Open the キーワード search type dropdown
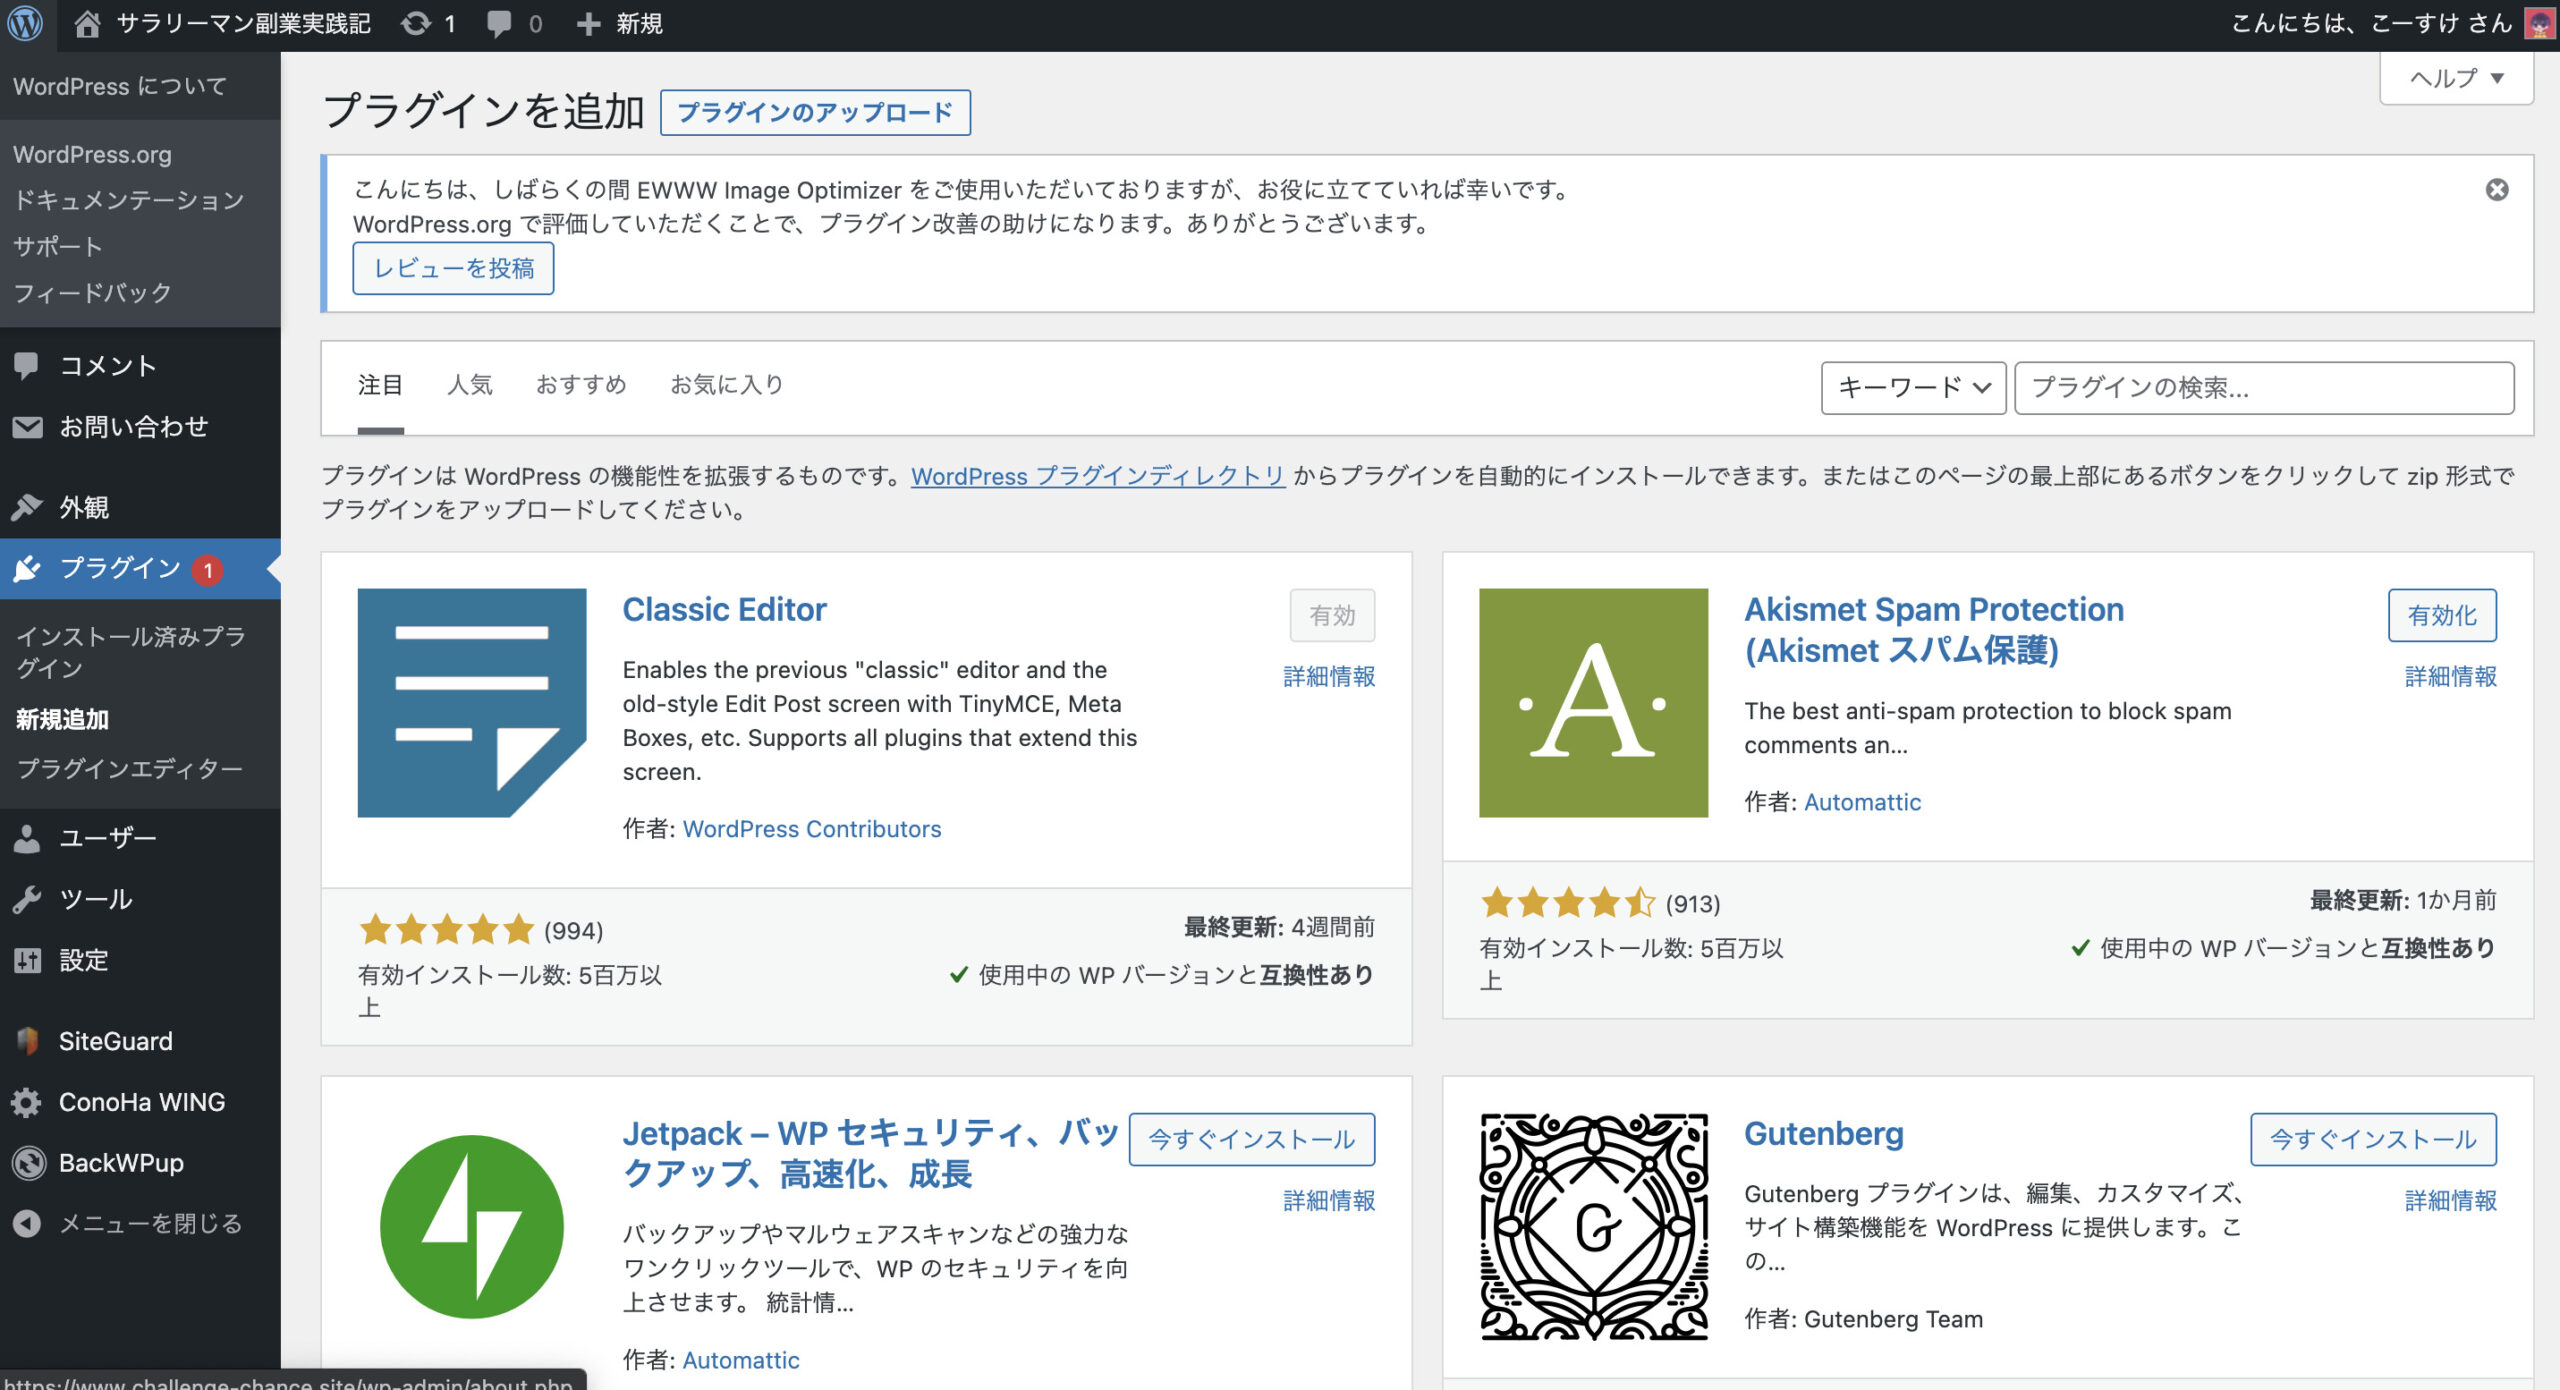Image resolution: width=2560 pixels, height=1390 pixels. 1912,388
